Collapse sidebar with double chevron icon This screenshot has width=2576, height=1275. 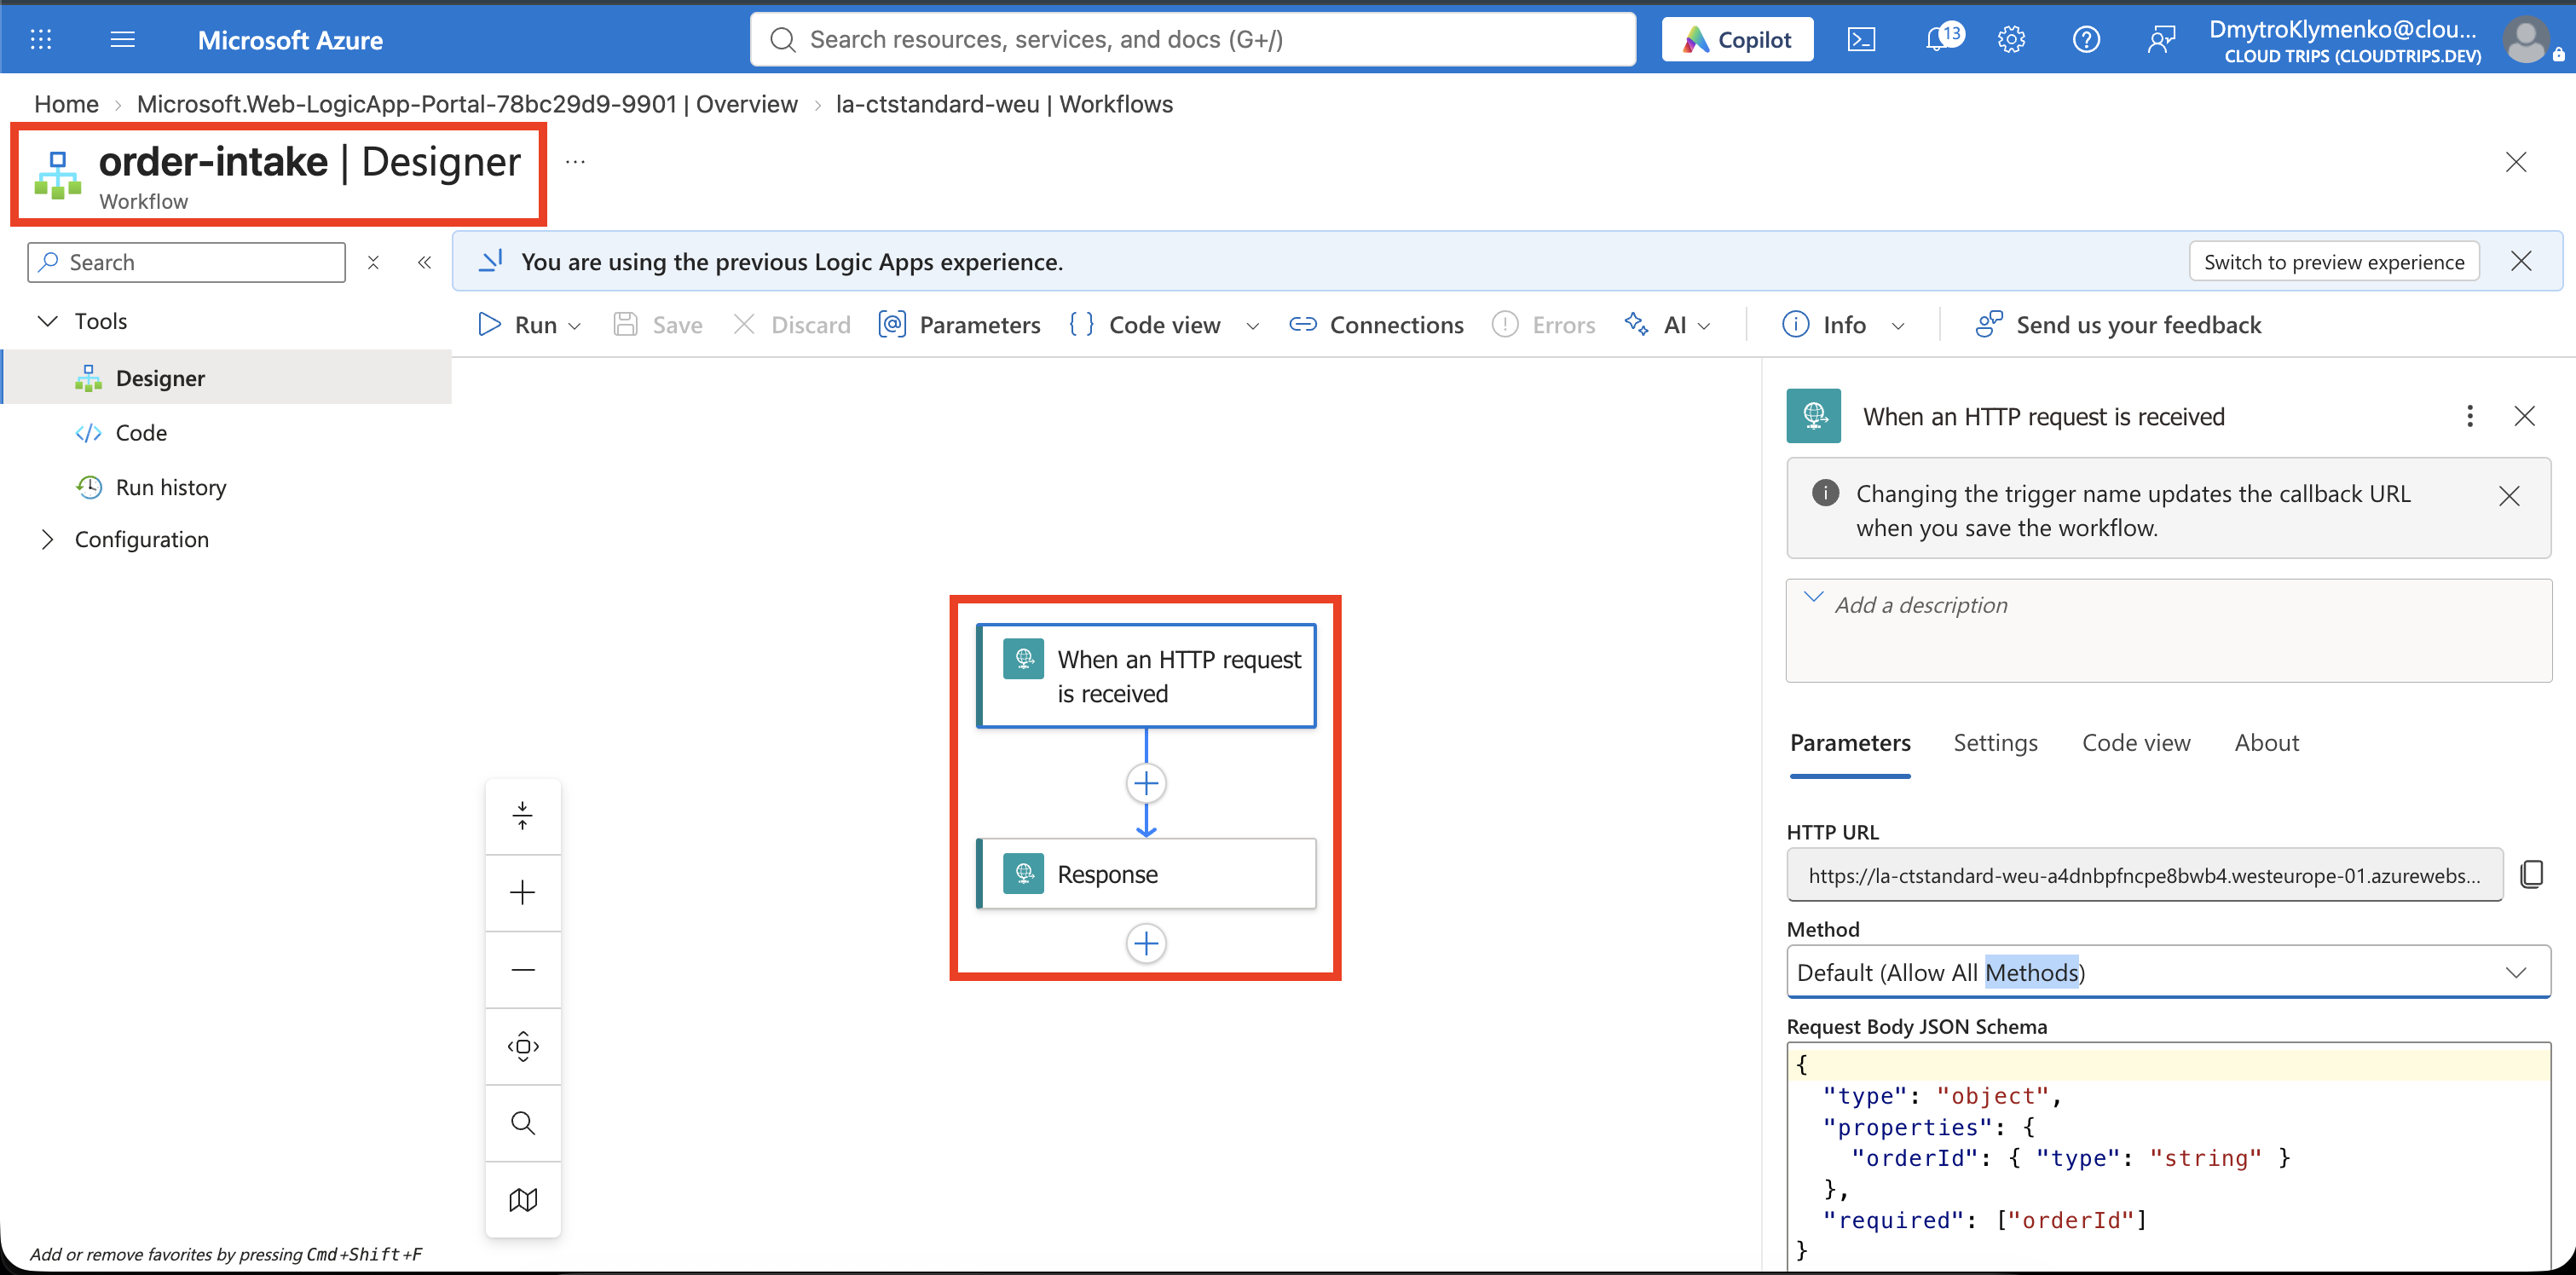tap(424, 262)
